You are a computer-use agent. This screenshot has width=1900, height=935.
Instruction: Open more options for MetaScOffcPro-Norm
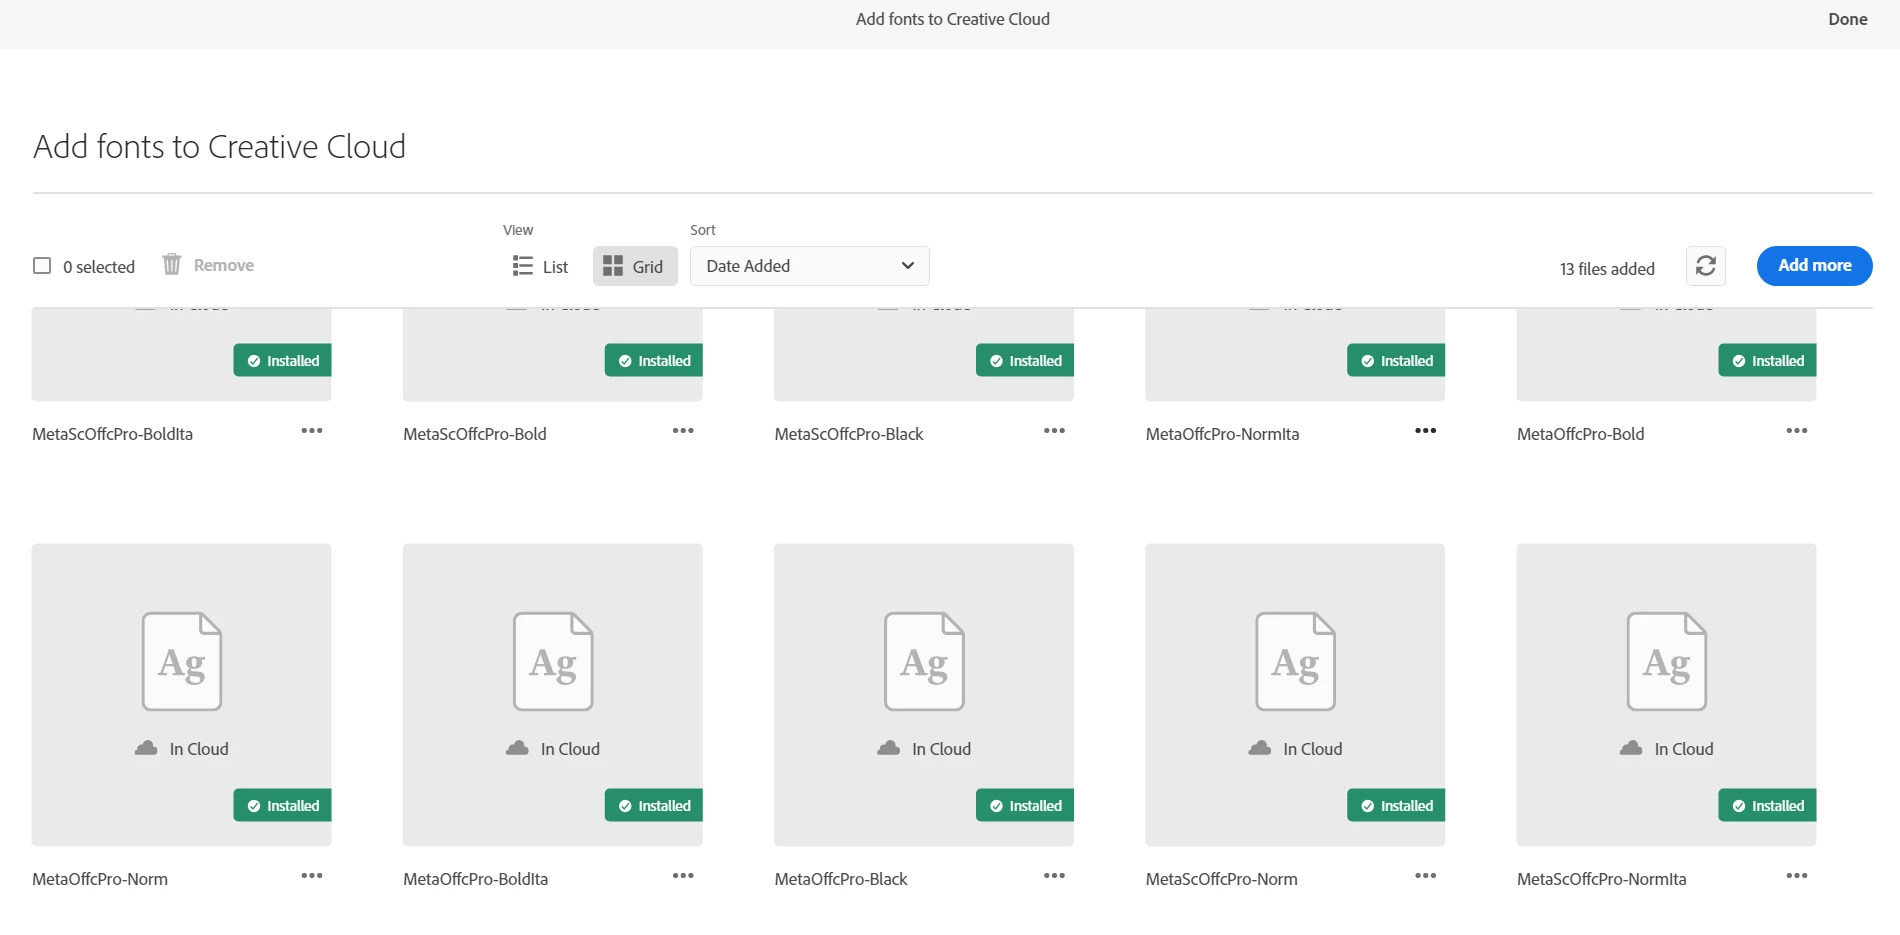1426,876
